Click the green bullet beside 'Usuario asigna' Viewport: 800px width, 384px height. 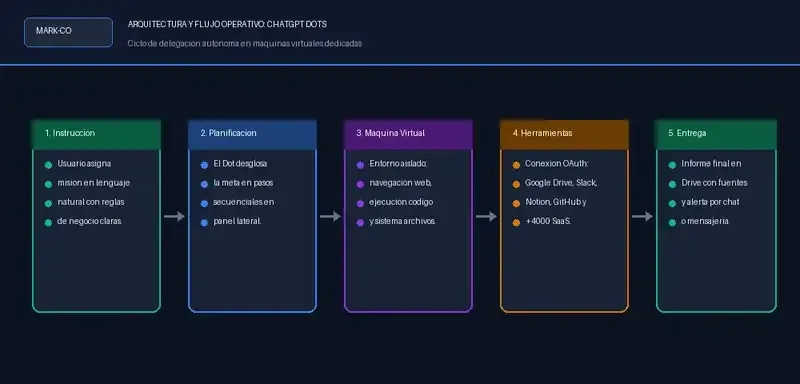pos(48,165)
